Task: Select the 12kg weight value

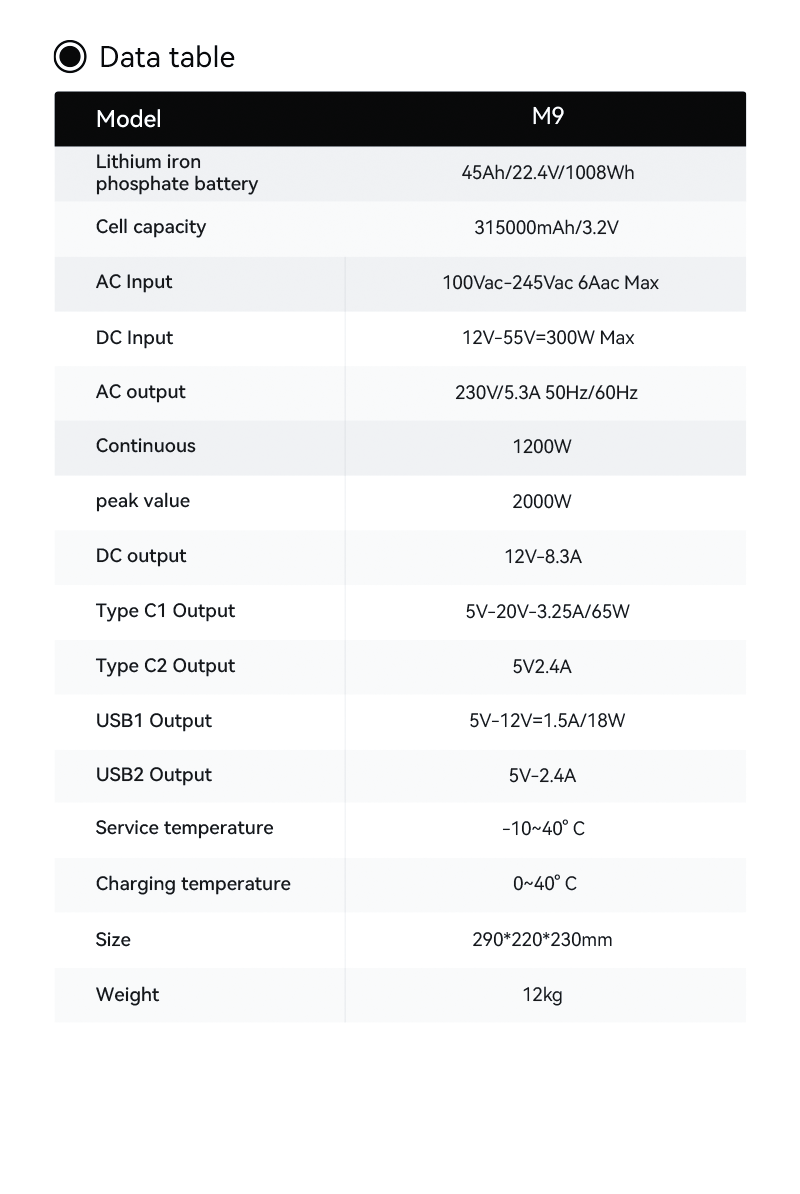Action: tap(542, 994)
